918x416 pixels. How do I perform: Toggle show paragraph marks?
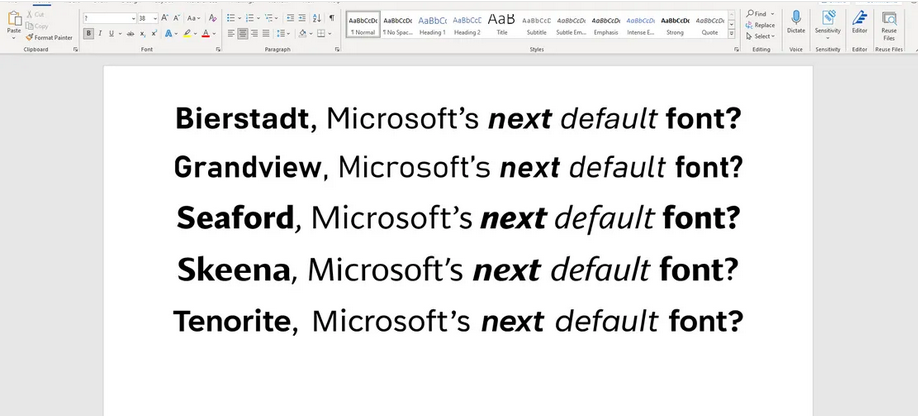tap(331, 18)
